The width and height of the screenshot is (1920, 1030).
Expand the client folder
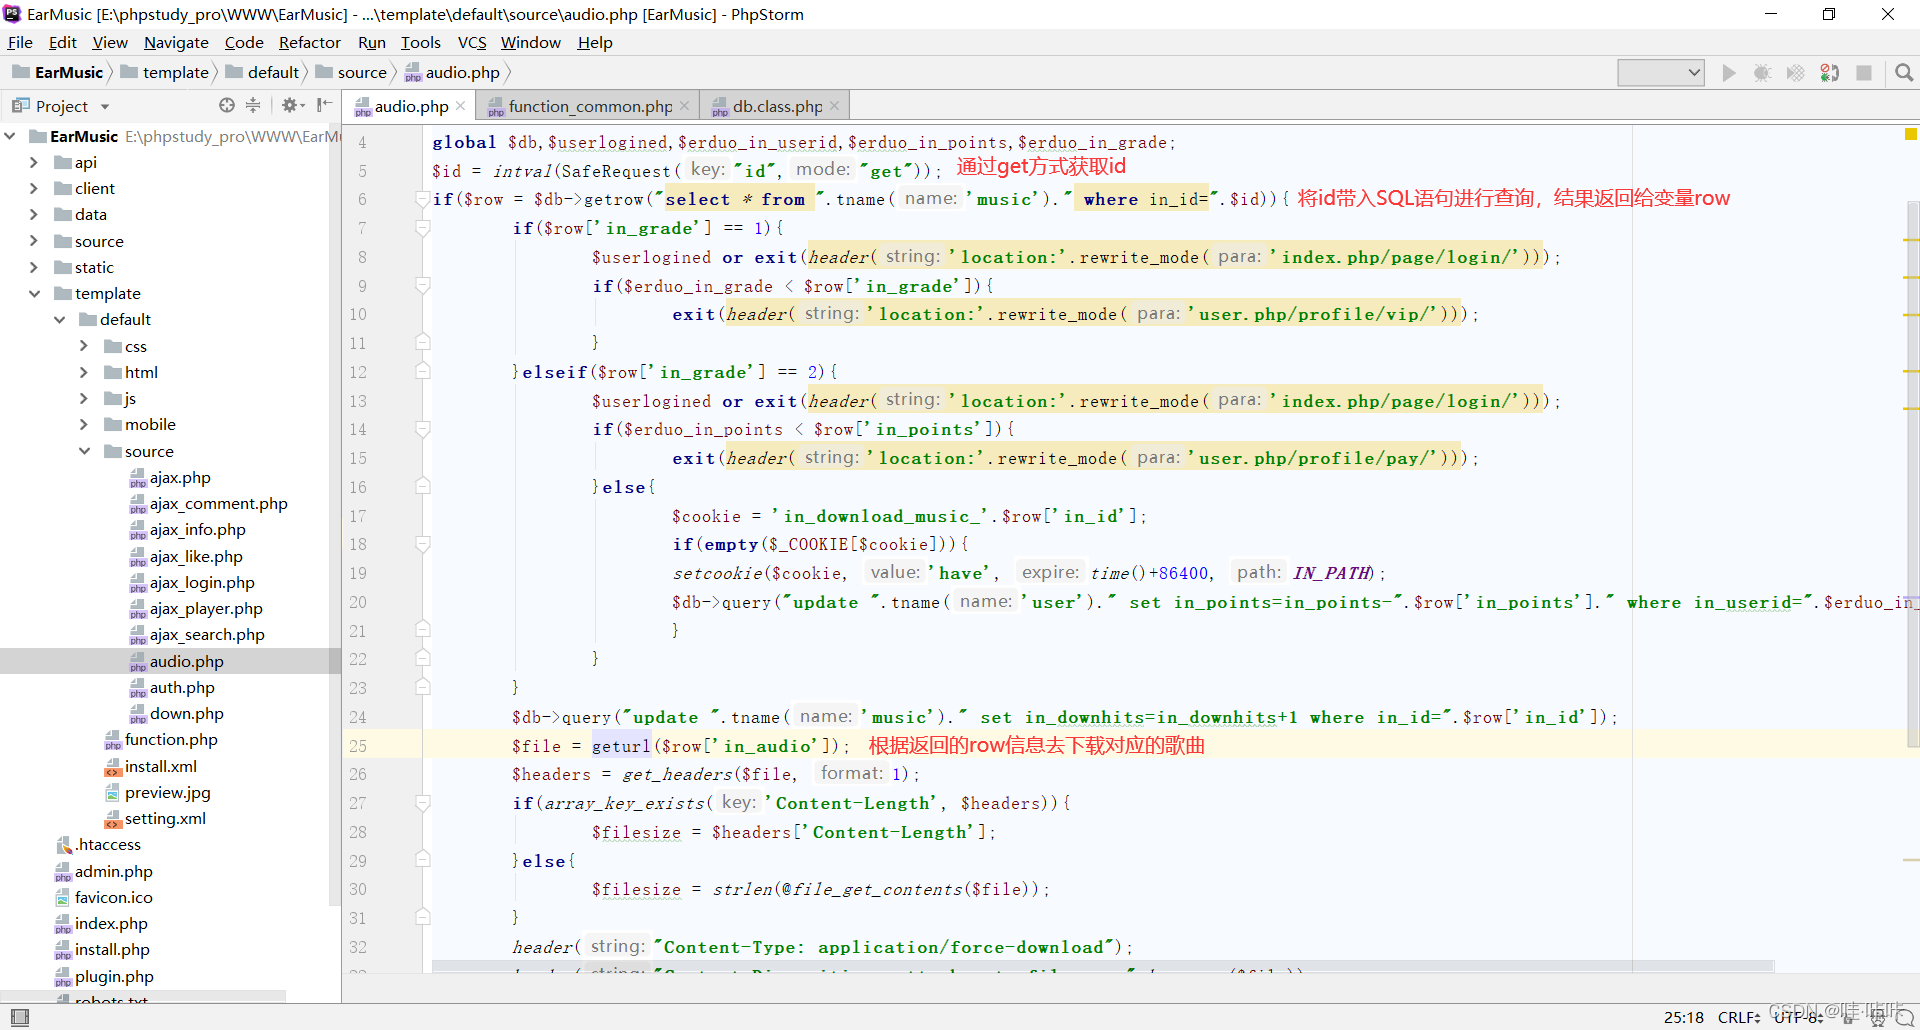34,188
